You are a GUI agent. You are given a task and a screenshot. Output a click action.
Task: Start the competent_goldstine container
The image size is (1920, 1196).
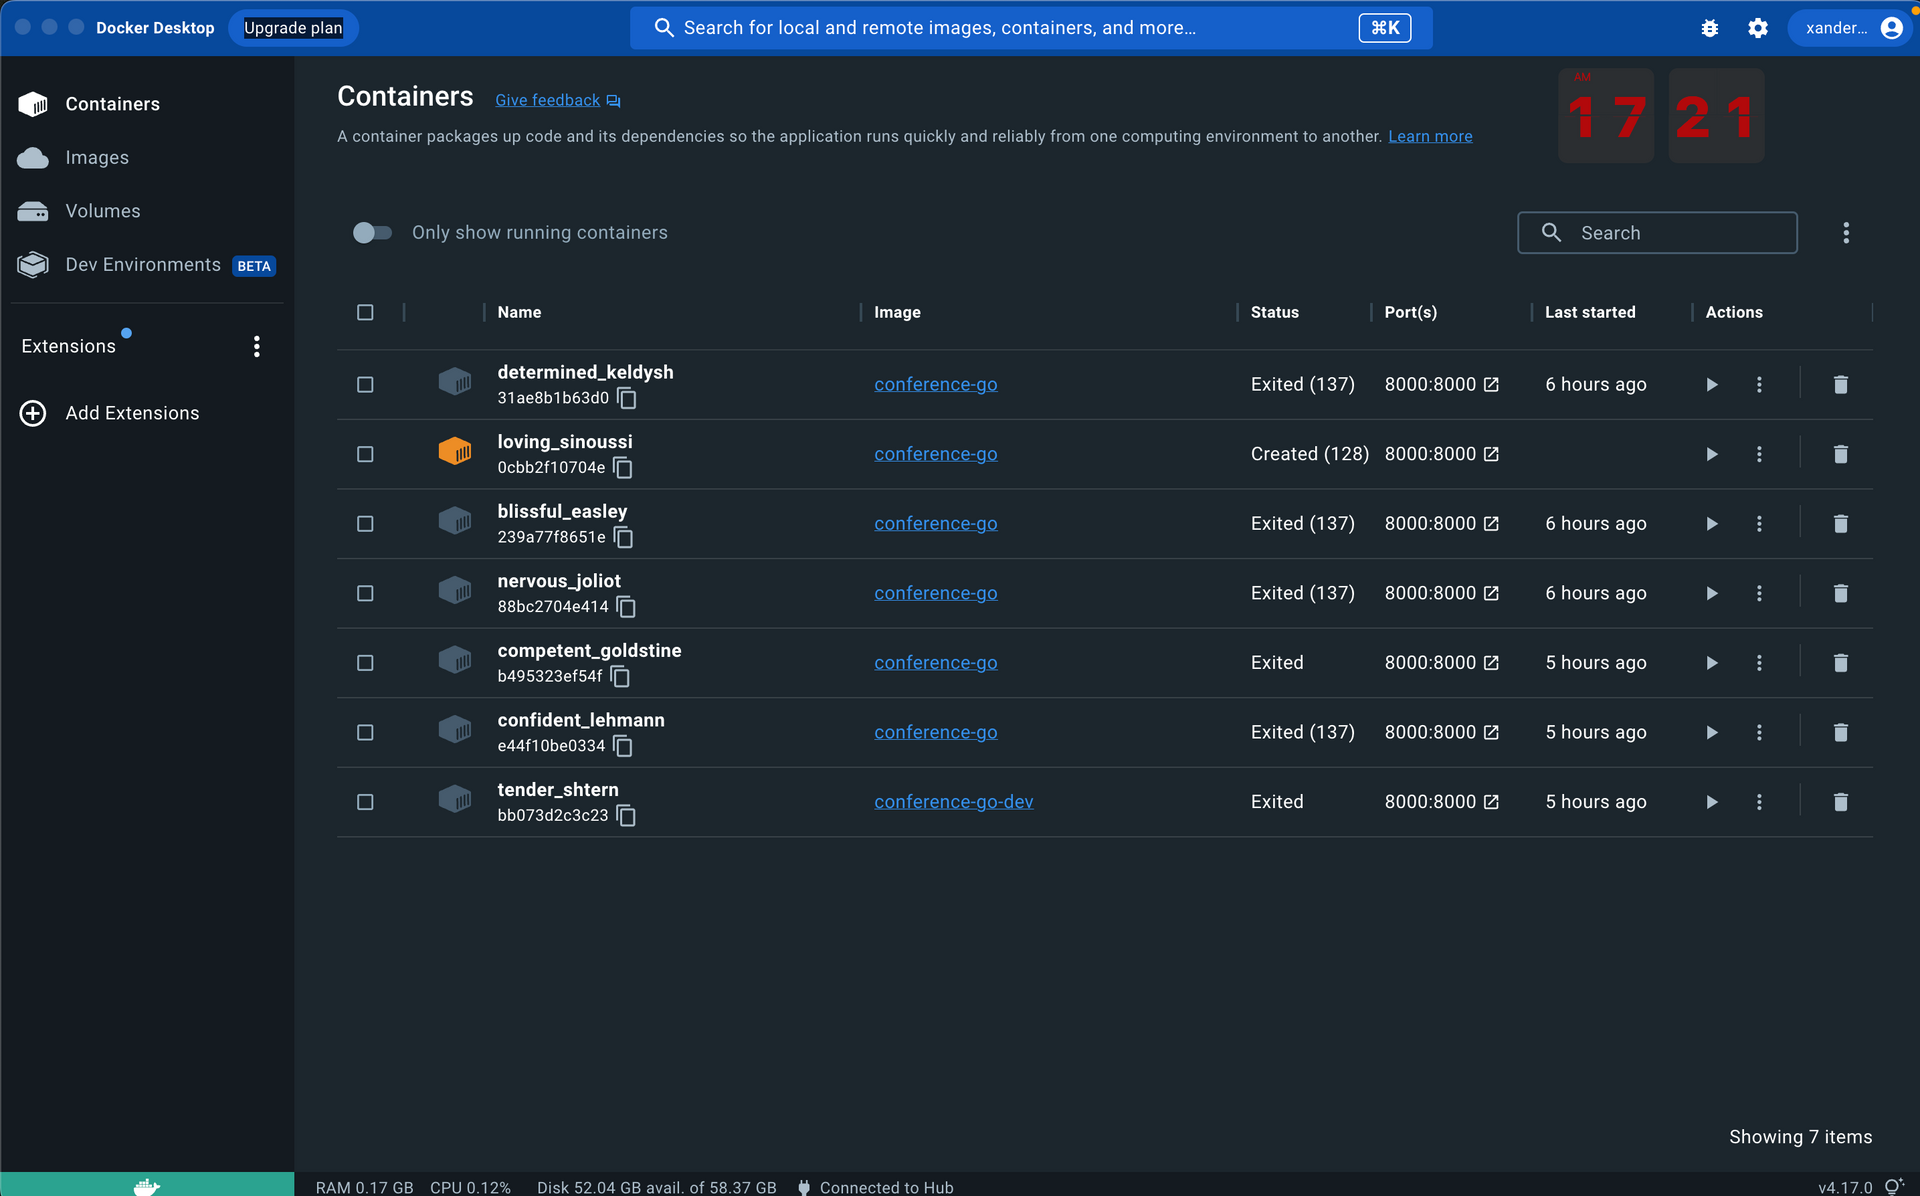1712,663
